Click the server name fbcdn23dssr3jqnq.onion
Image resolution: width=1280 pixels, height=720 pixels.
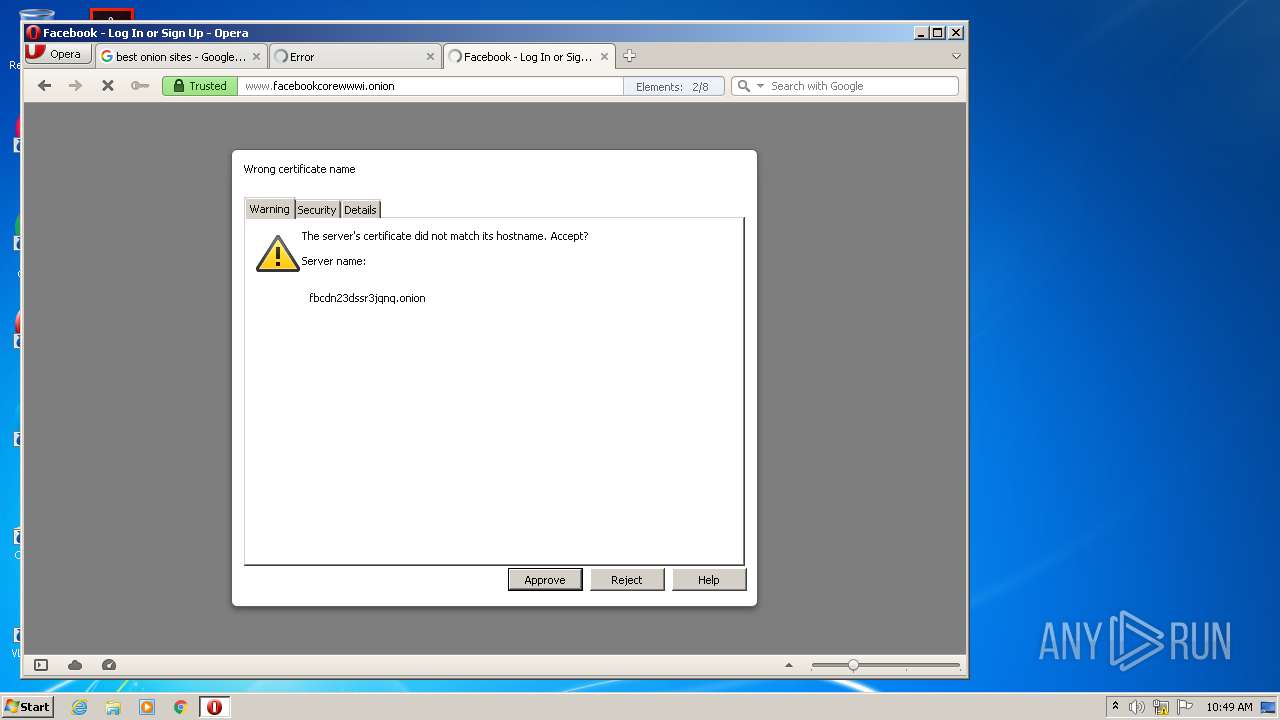tap(367, 298)
